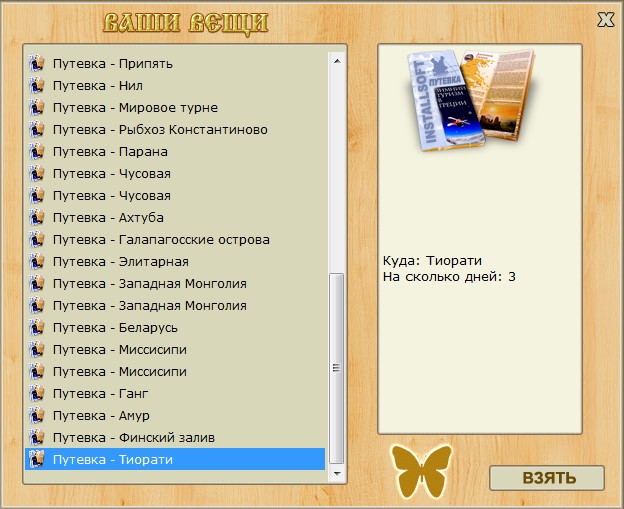The height and width of the screenshot is (509, 624).
Task: Click the voucher icon beside Припять
Action: click(x=37, y=64)
